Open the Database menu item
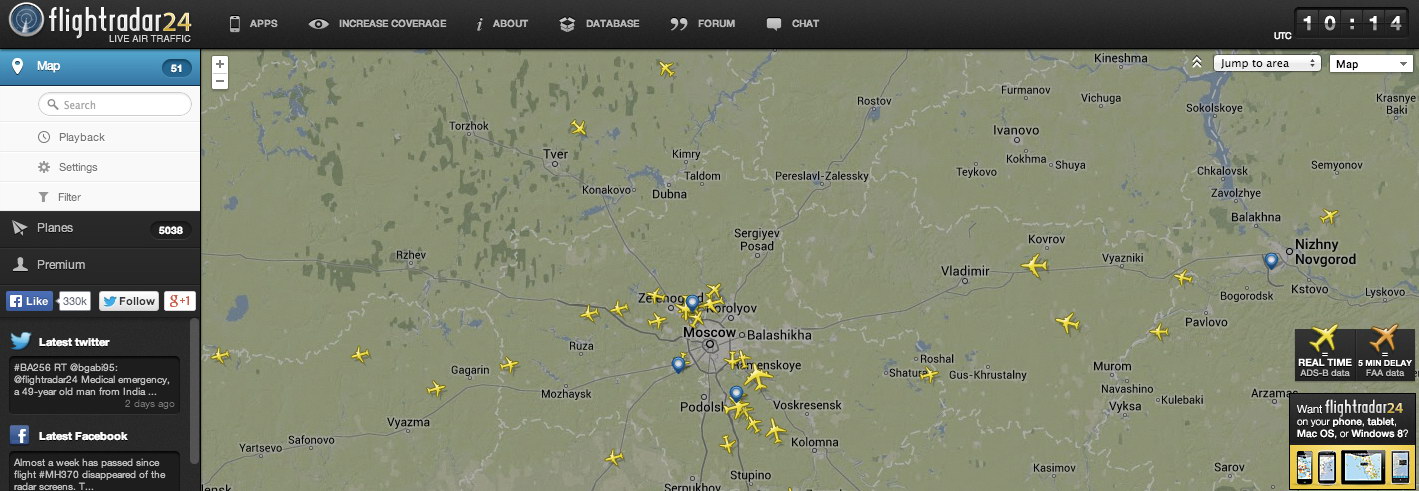This screenshot has width=1419, height=491. point(599,23)
